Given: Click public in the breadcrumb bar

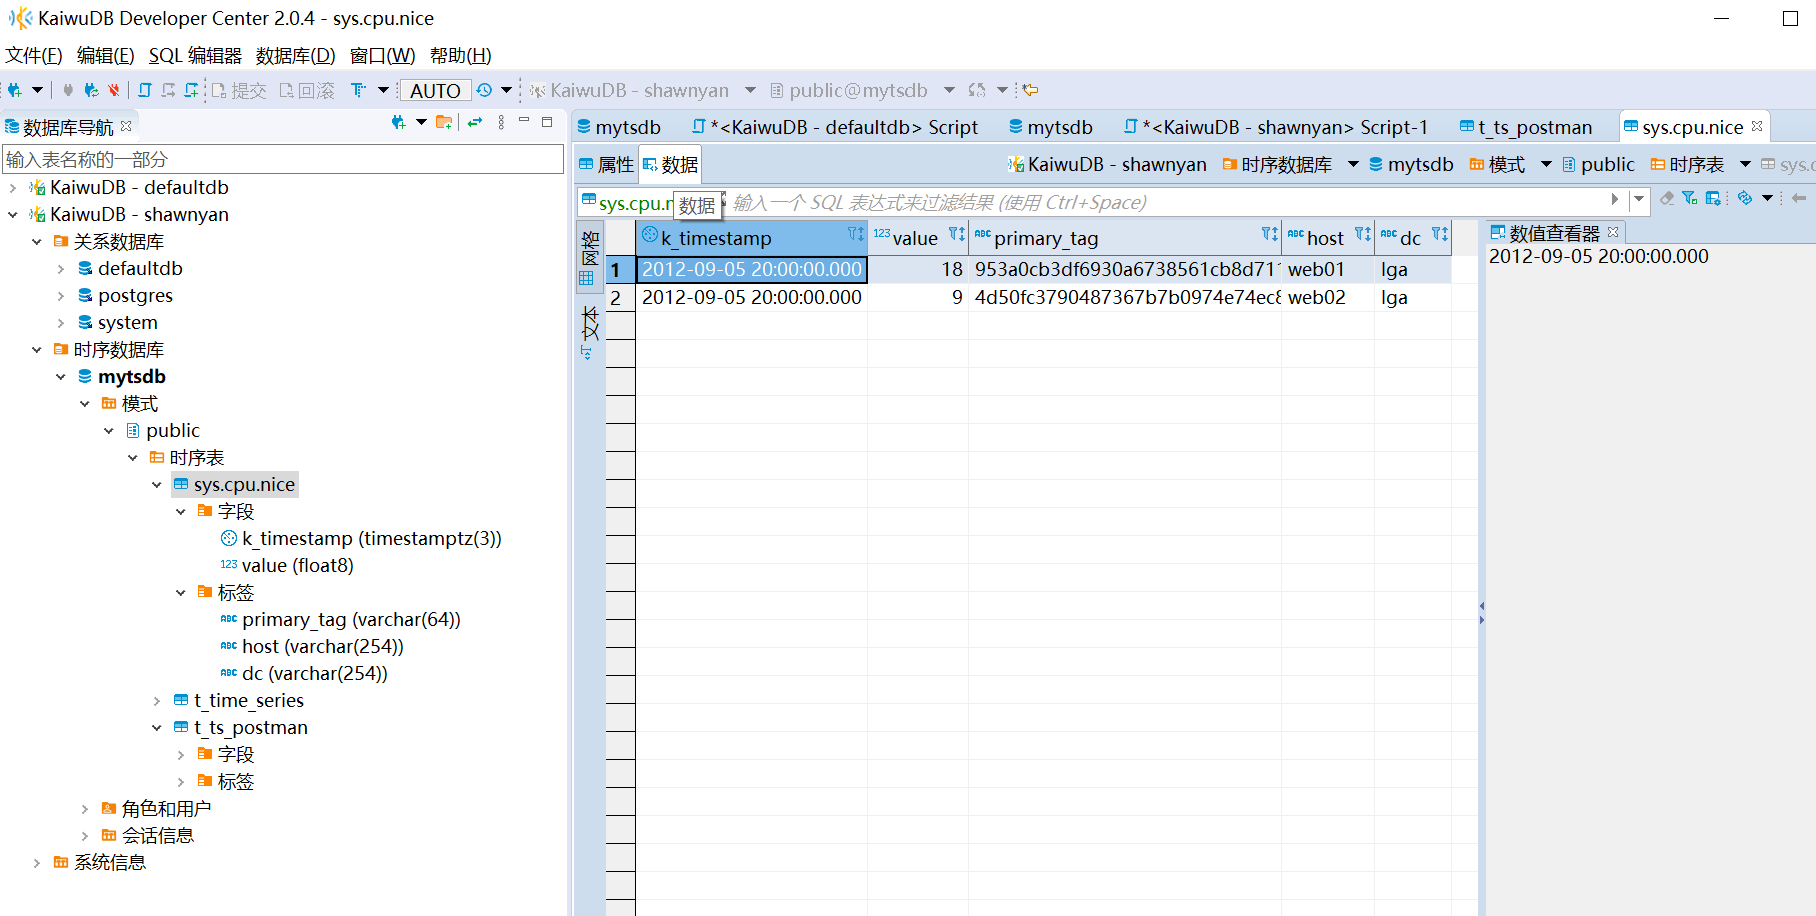Looking at the screenshot, I should 1598,165.
